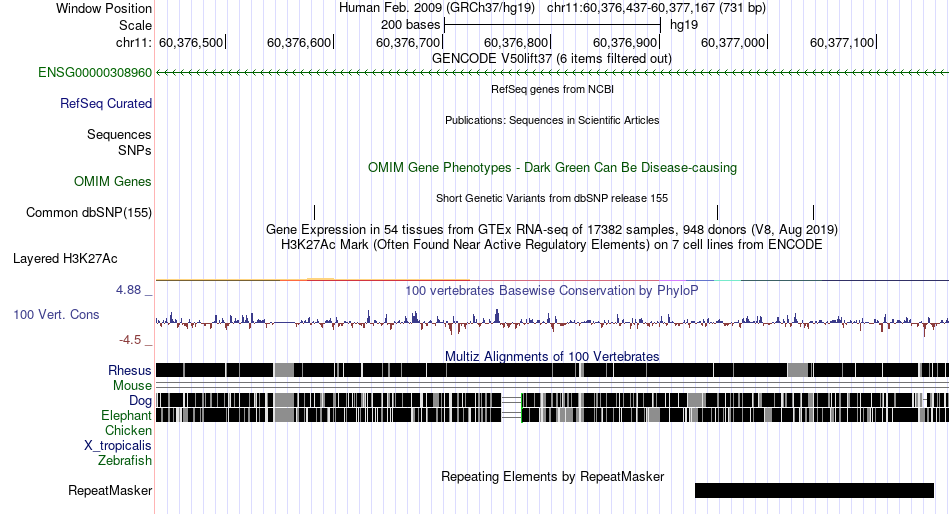The height and width of the screenshot is (514, 950).
Task: Click the RepeatMasker track label
Action: click(110, 490)
